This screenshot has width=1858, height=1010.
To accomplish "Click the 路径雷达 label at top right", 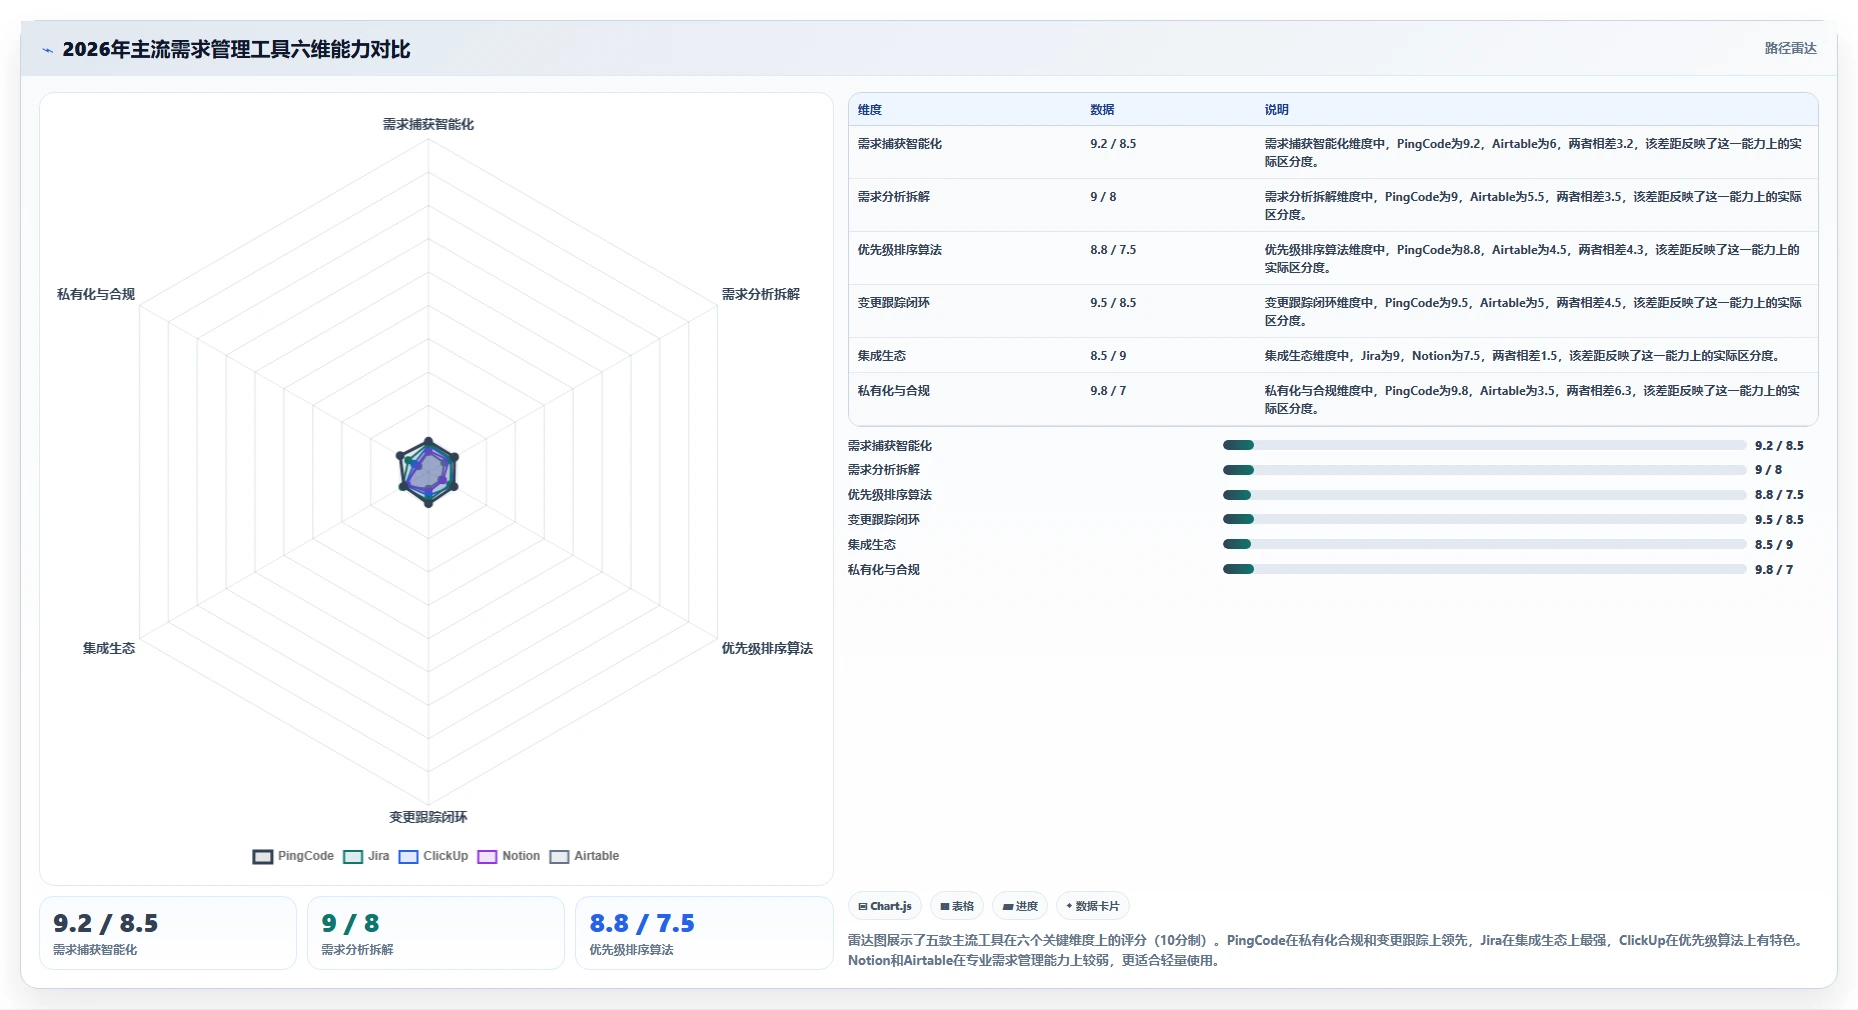I will [x=1790, y=48].
